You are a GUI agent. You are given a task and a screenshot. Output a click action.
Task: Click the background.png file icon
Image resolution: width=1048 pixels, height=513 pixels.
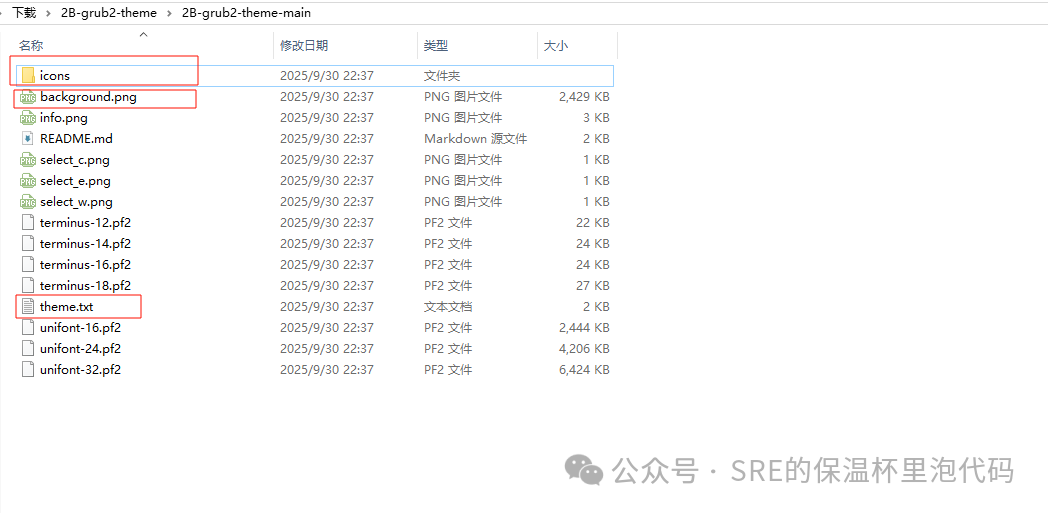27,98
